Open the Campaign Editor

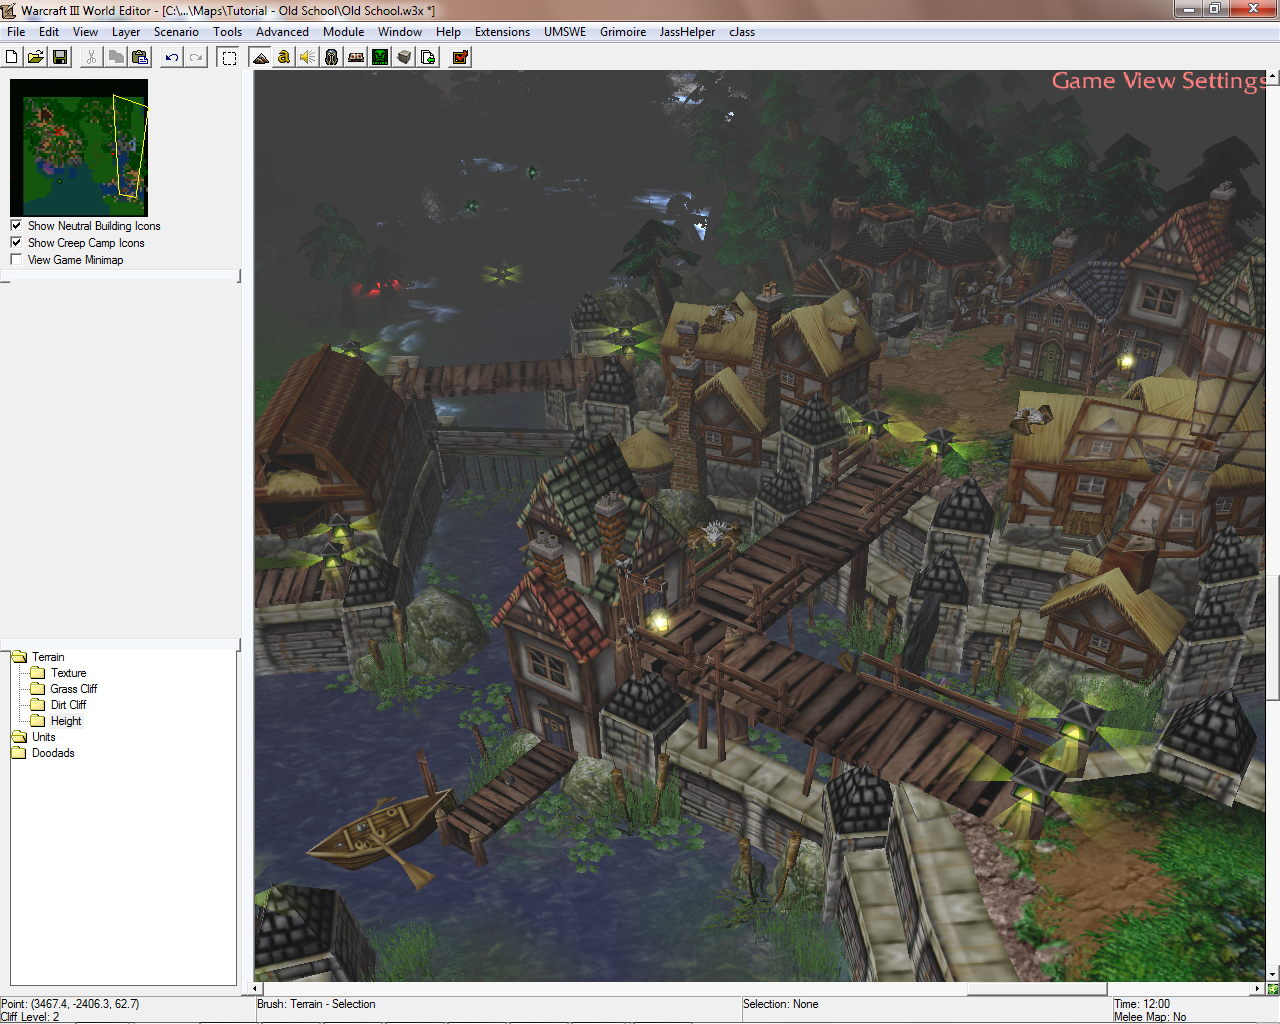(356, 57)
